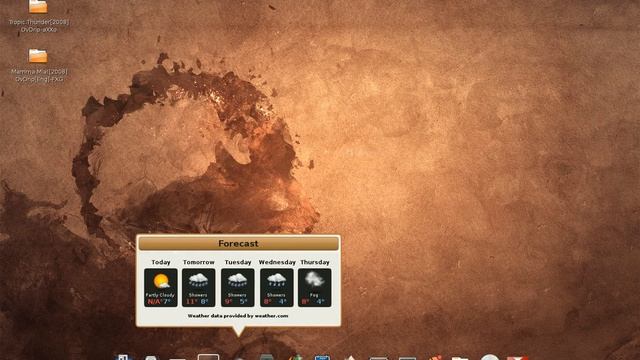
Task: Click the "Tuesday" day label
Action: pos(238,262)
